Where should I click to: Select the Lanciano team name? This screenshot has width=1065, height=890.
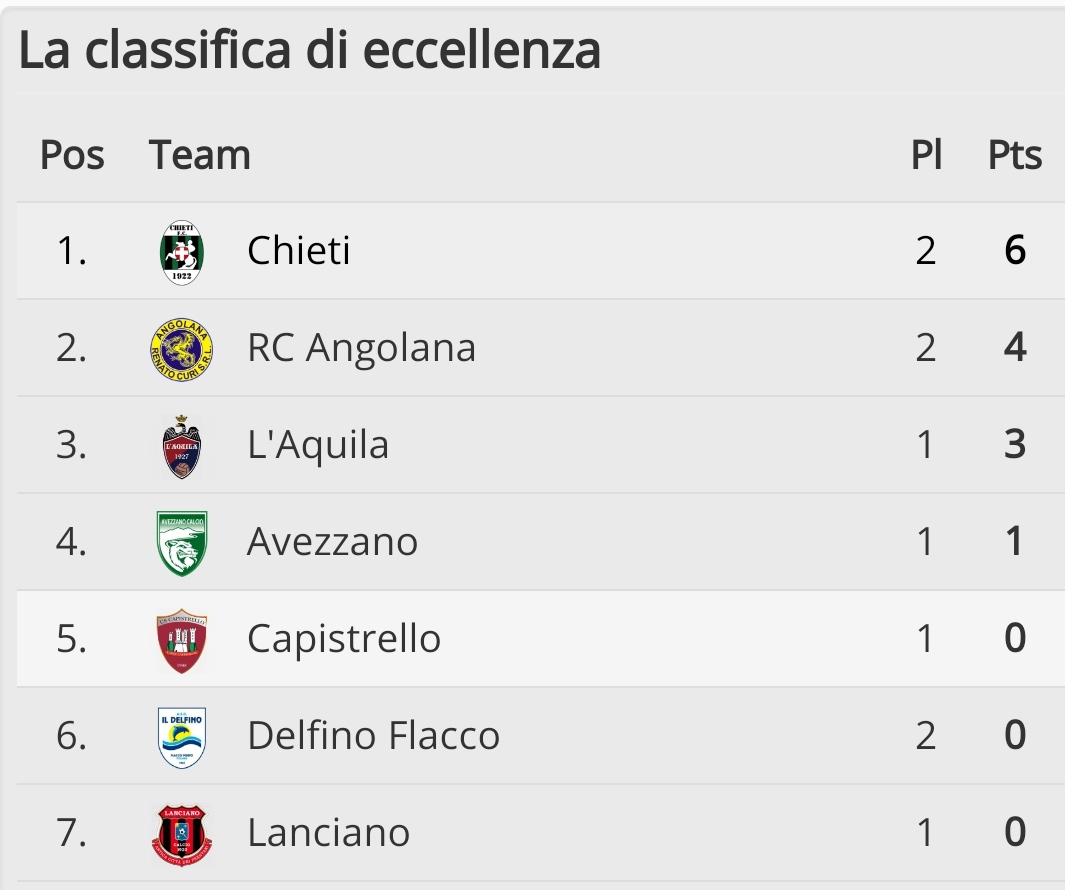pos(329,832)
